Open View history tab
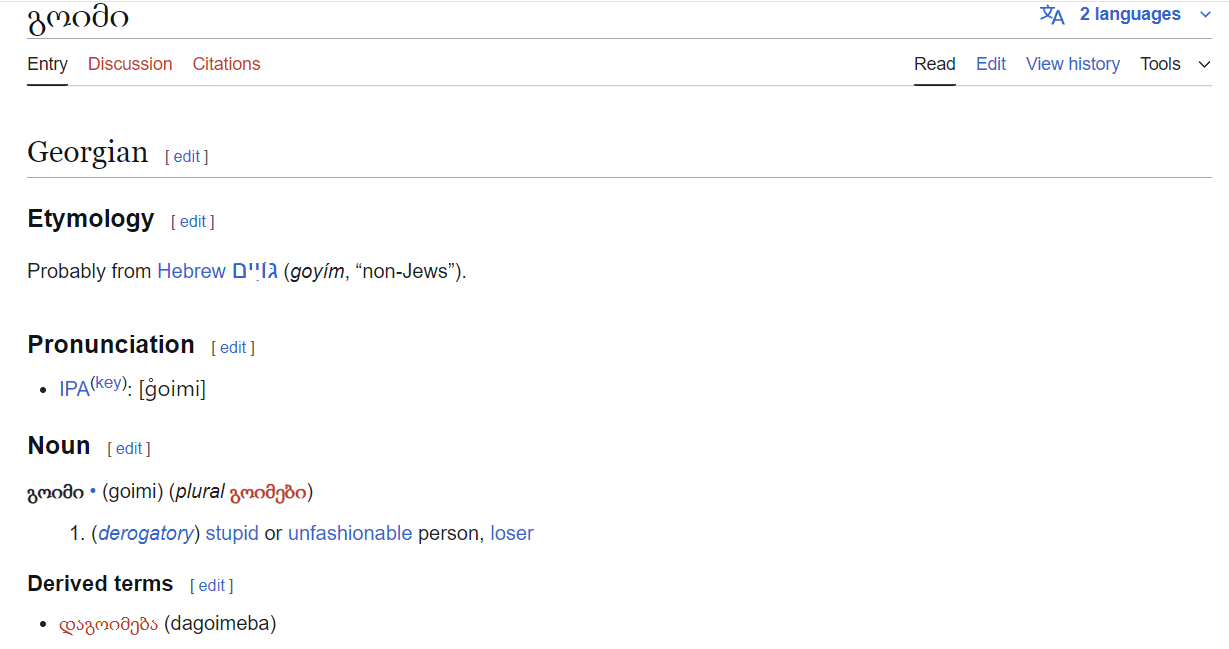 [1073, 64]
